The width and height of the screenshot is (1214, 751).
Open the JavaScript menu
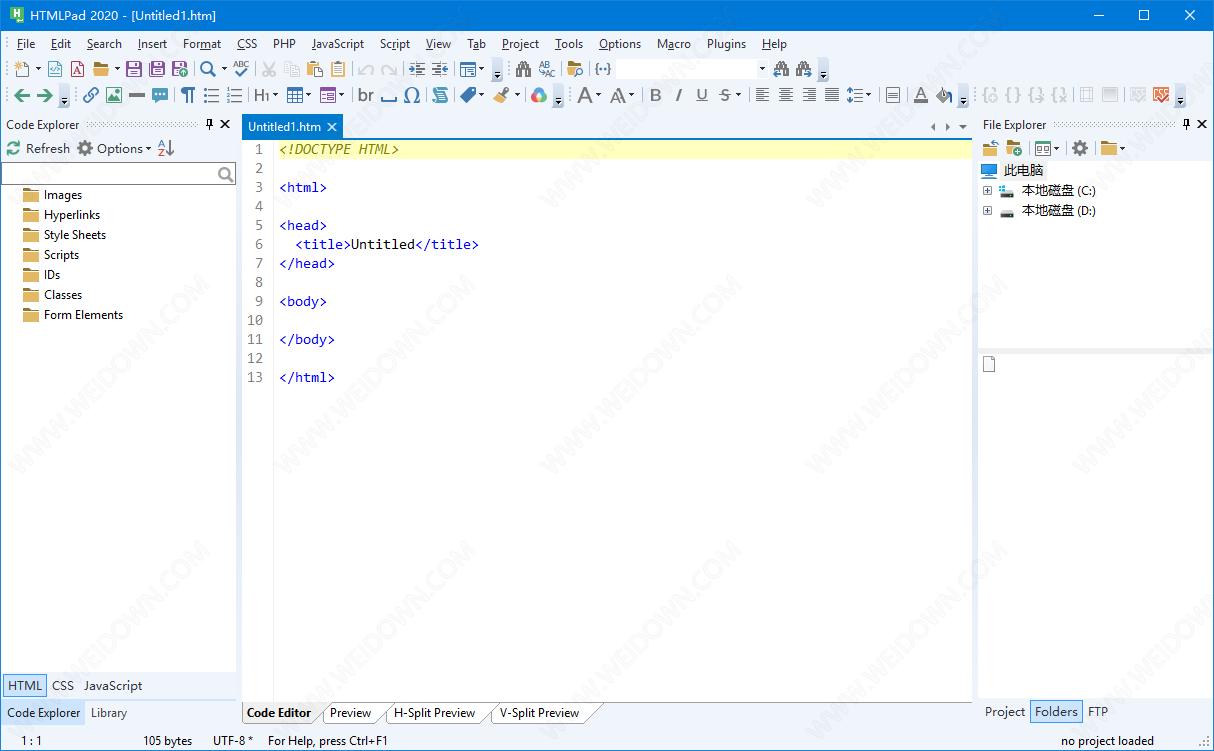click(x=338, y=44)
